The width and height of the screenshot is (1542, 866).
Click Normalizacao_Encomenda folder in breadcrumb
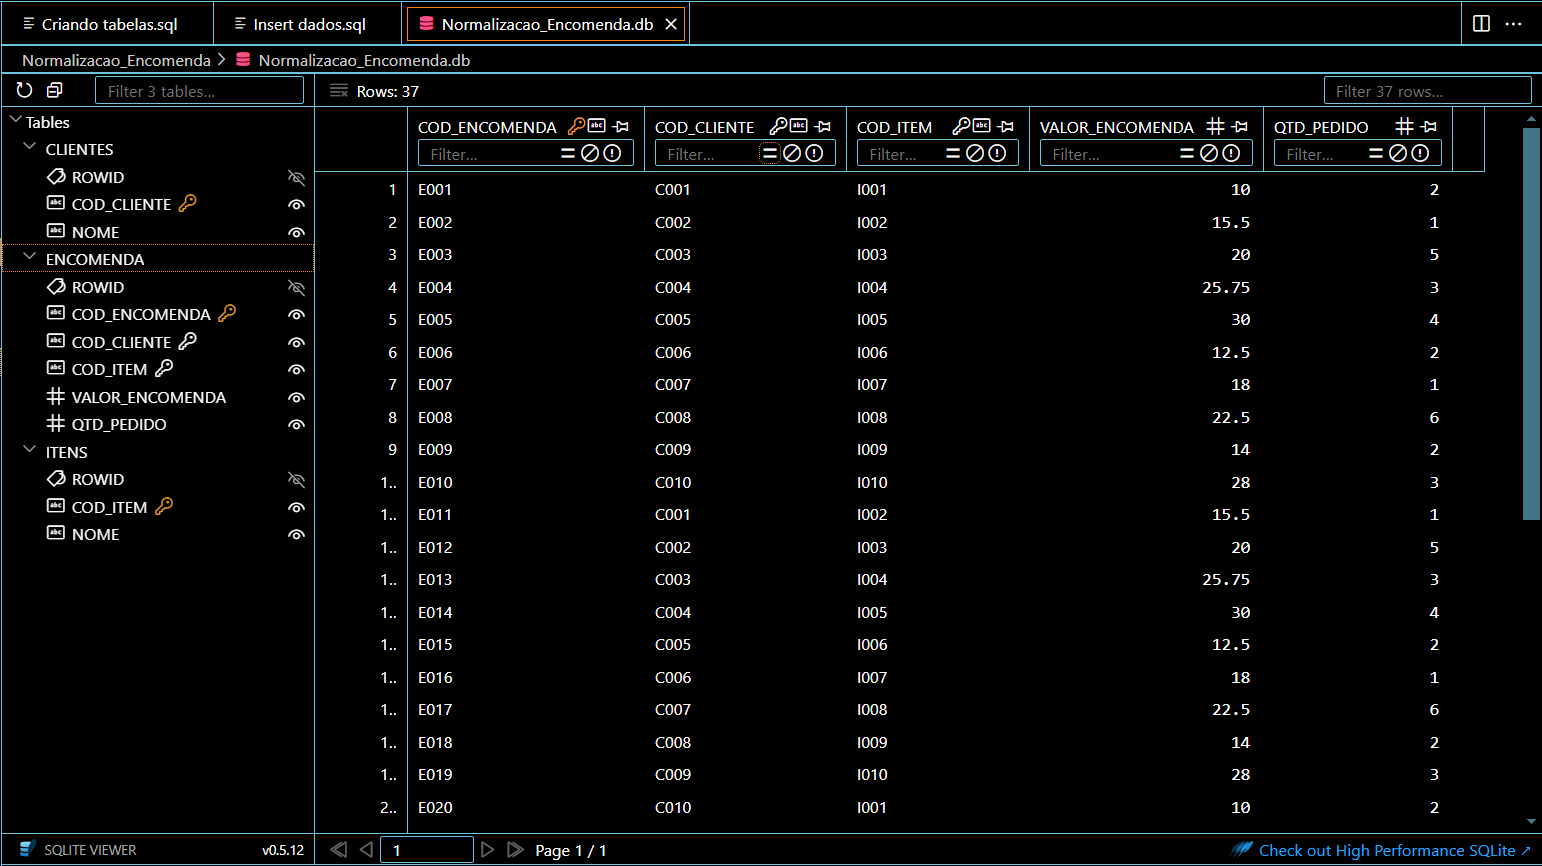[116, 60]
